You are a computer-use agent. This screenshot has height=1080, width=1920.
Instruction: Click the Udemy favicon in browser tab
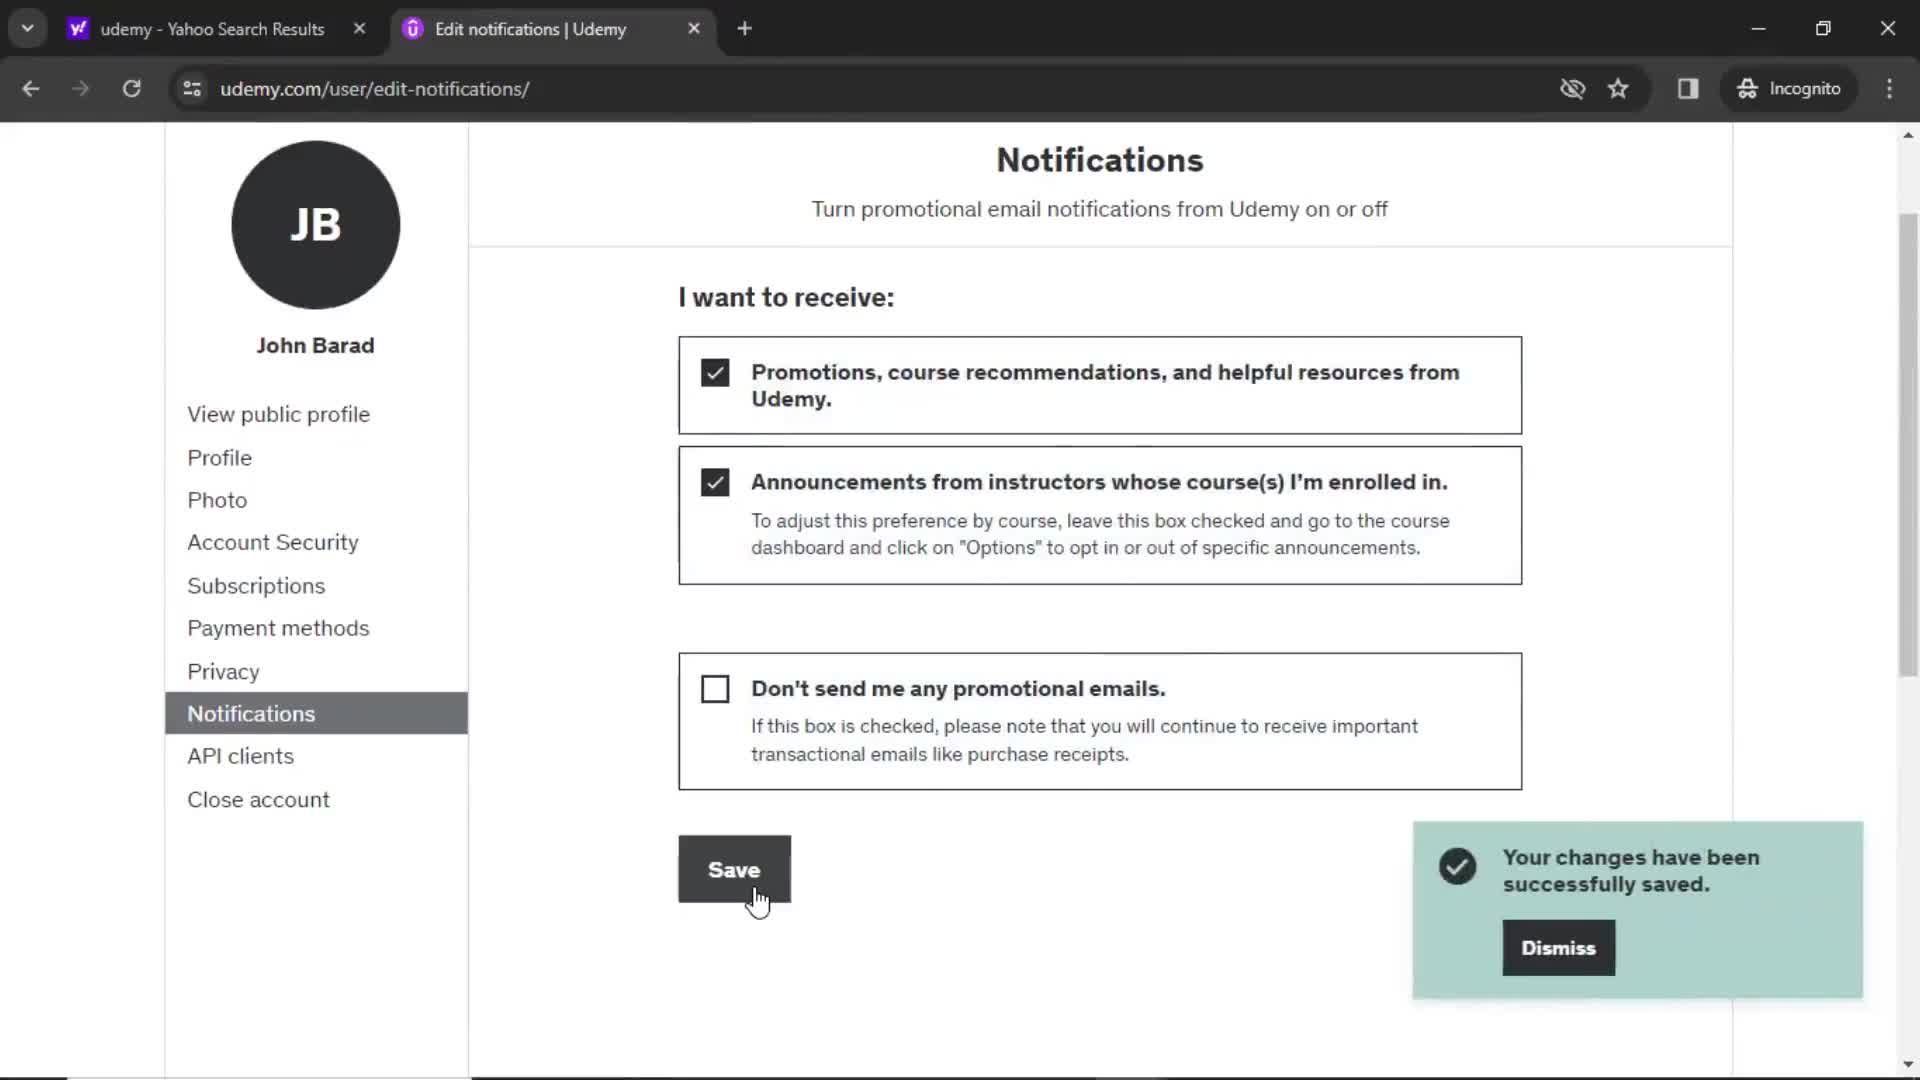pos(413,29)
